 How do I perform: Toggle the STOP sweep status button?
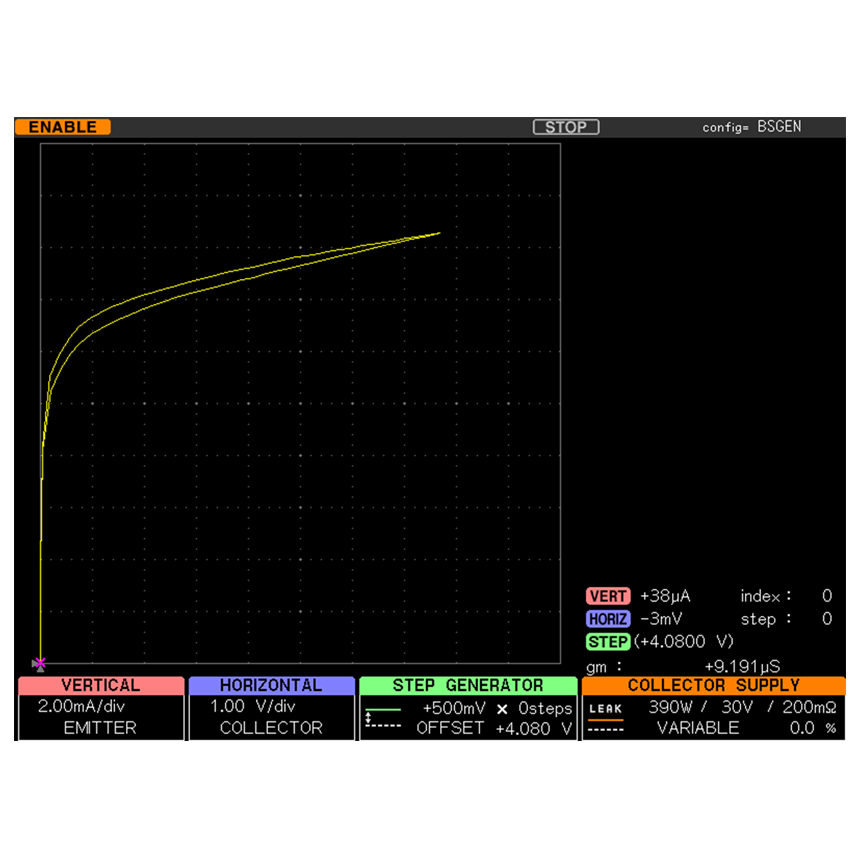(566, 127)
